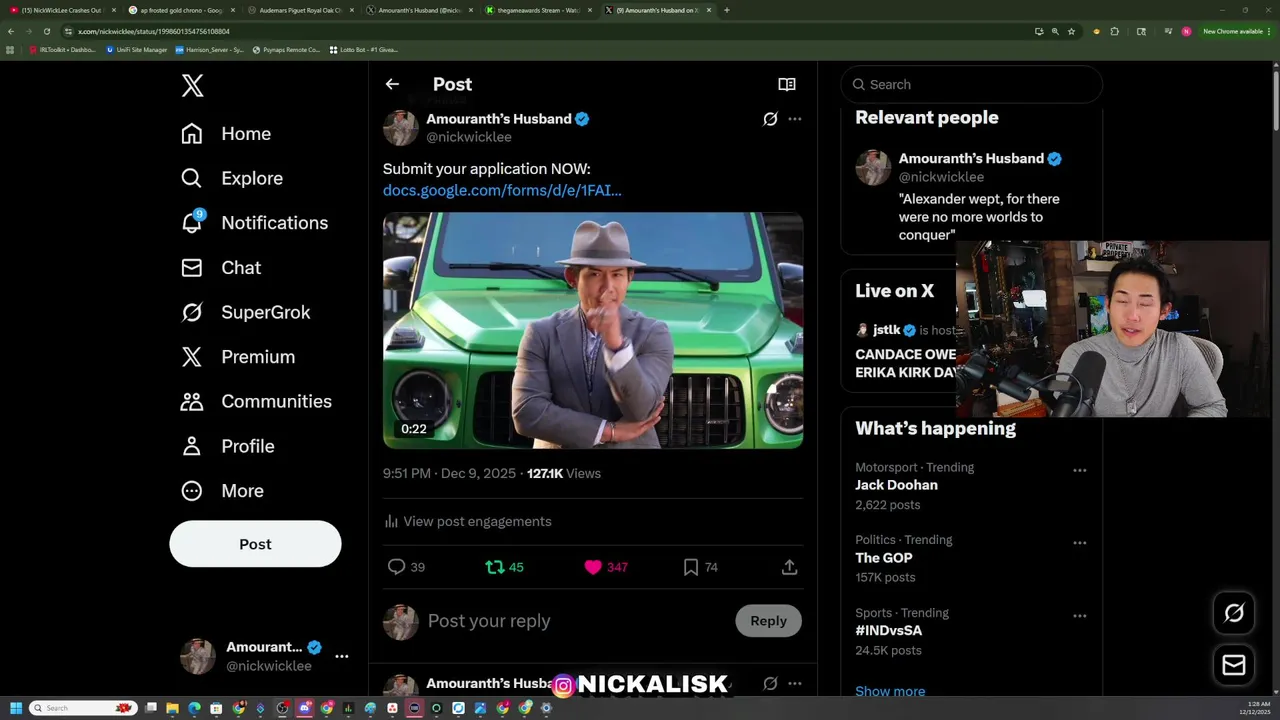
Task: Go to Communities
Action: (x=256, y=401)
